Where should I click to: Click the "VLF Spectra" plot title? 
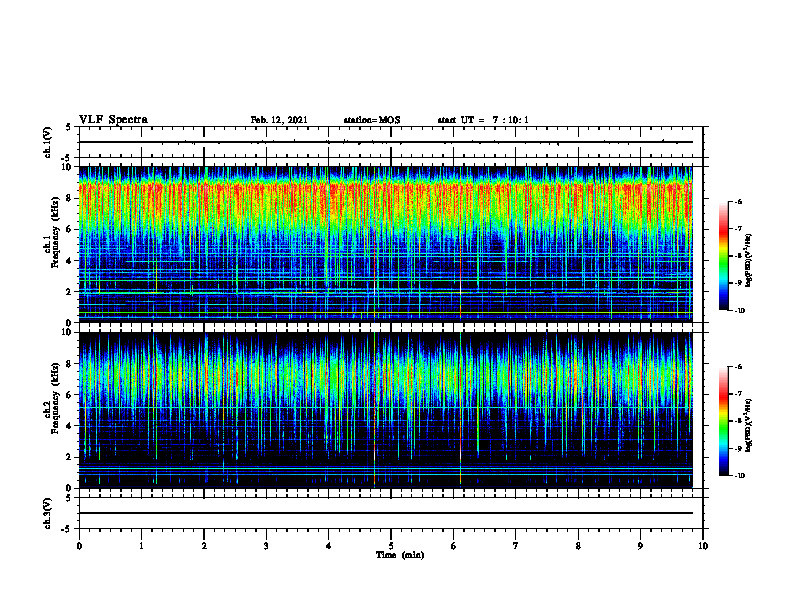[113, 120]
